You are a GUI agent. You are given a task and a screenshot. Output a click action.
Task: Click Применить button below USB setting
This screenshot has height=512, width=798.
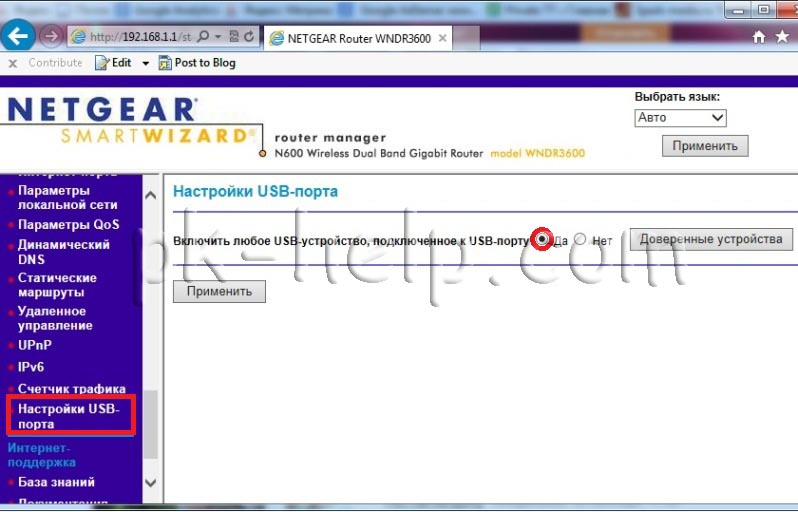pos(219,291)
